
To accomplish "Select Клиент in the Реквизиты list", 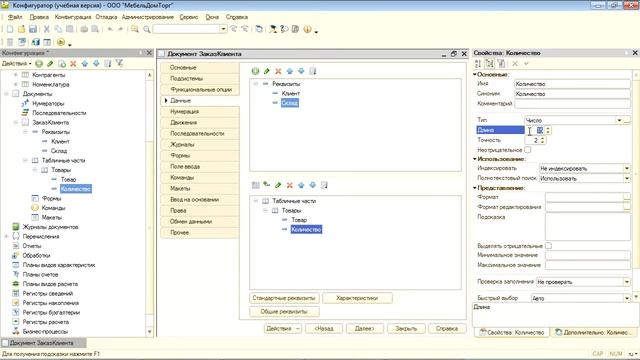I will pos(291,93).
